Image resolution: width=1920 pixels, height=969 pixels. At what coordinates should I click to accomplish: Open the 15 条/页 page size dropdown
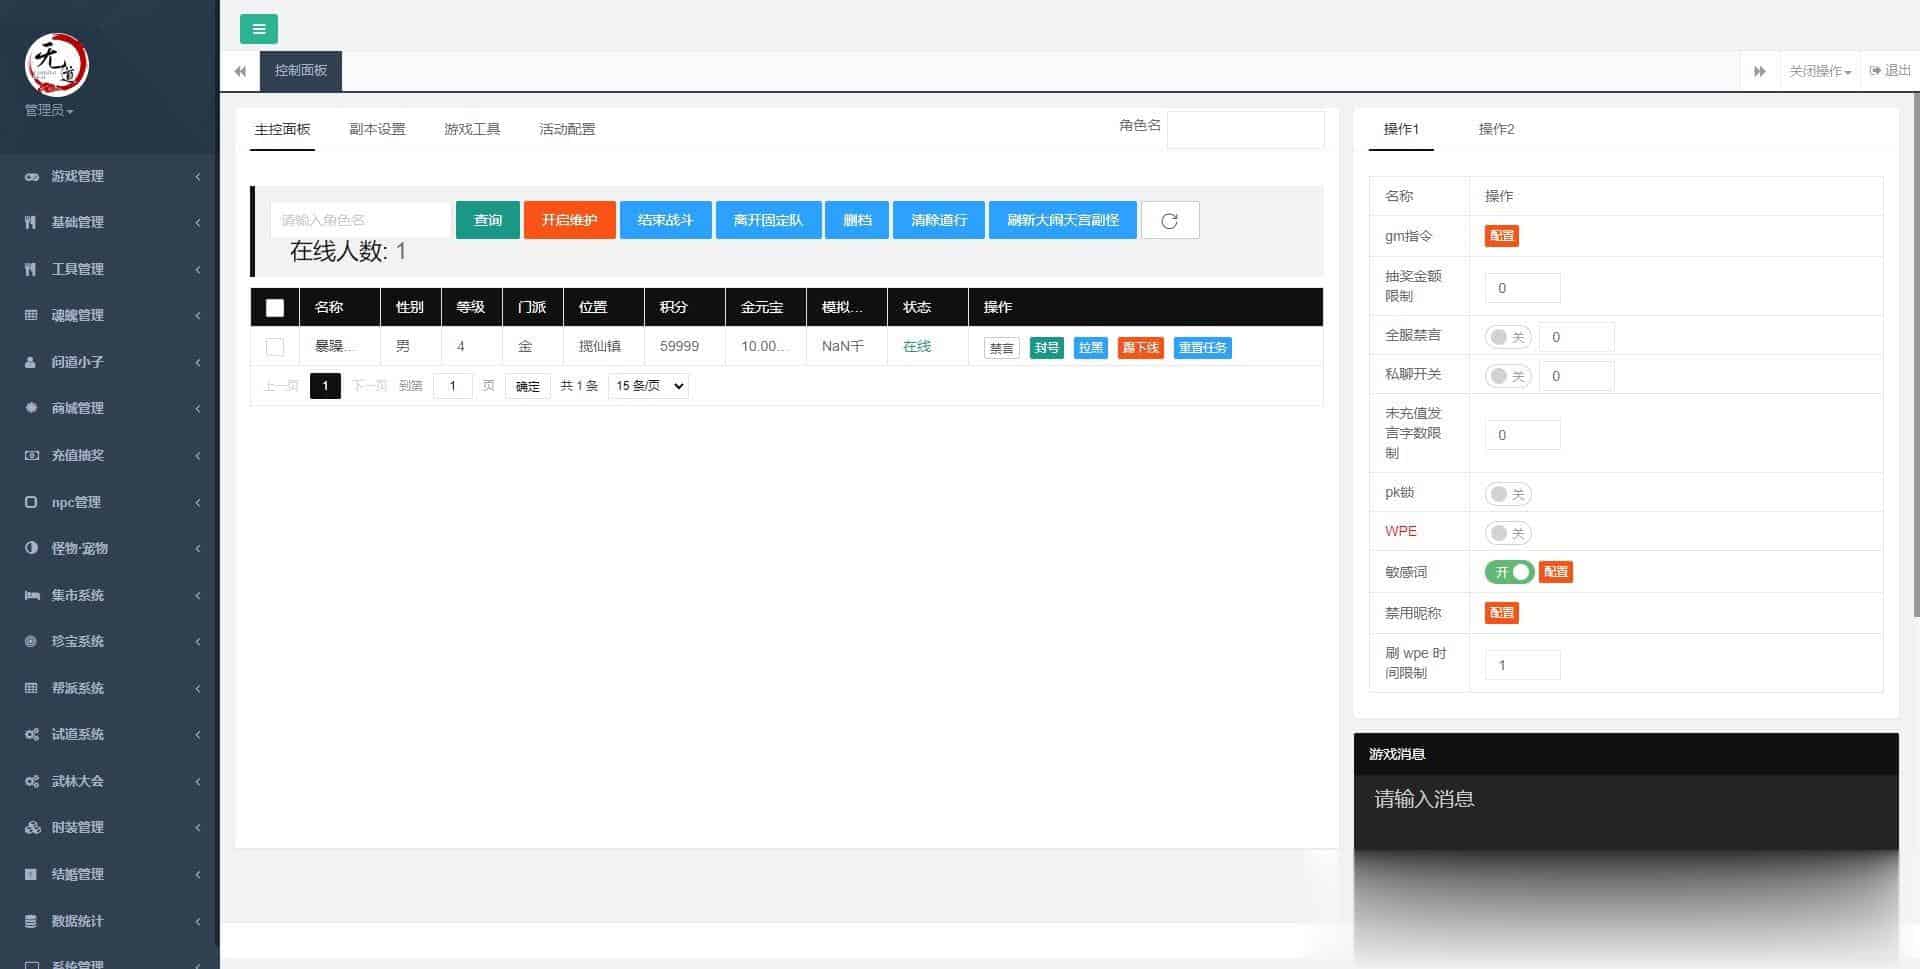648,386
